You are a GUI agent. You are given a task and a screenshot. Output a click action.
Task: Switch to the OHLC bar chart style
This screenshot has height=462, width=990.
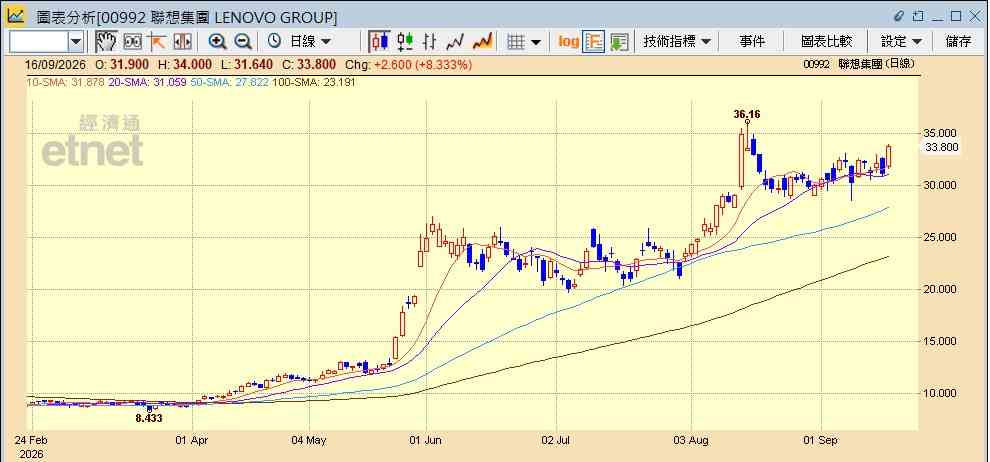pos(430,42)
